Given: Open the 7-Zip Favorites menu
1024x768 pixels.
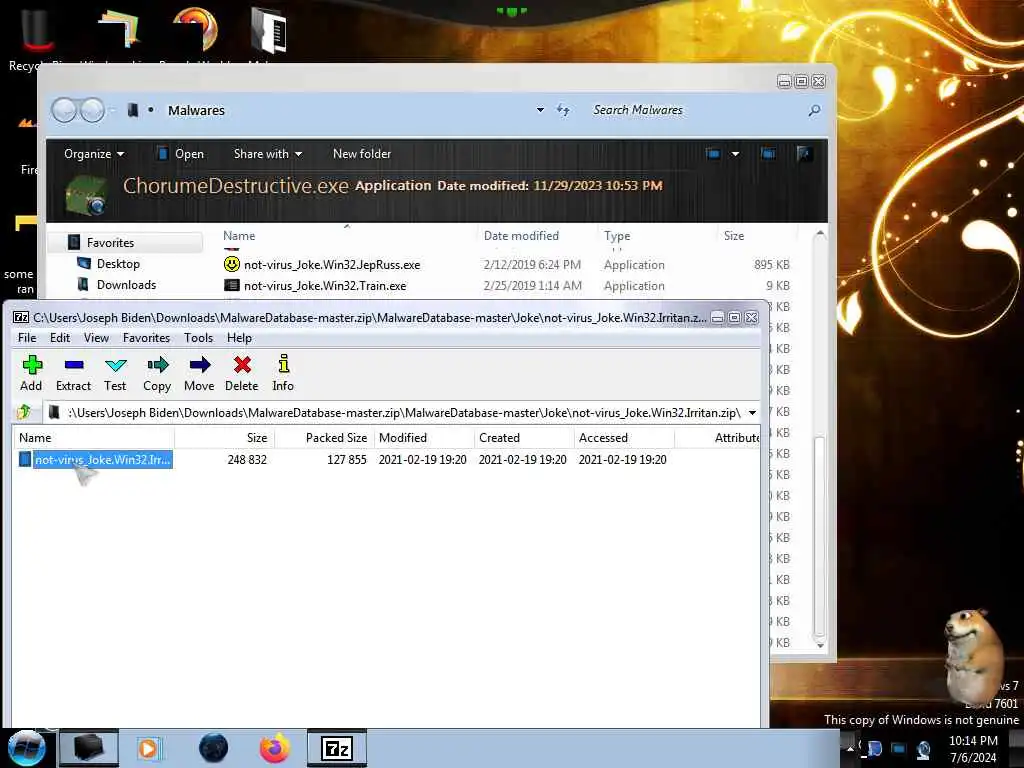Looking at the screenshot, I should [146, 338].
